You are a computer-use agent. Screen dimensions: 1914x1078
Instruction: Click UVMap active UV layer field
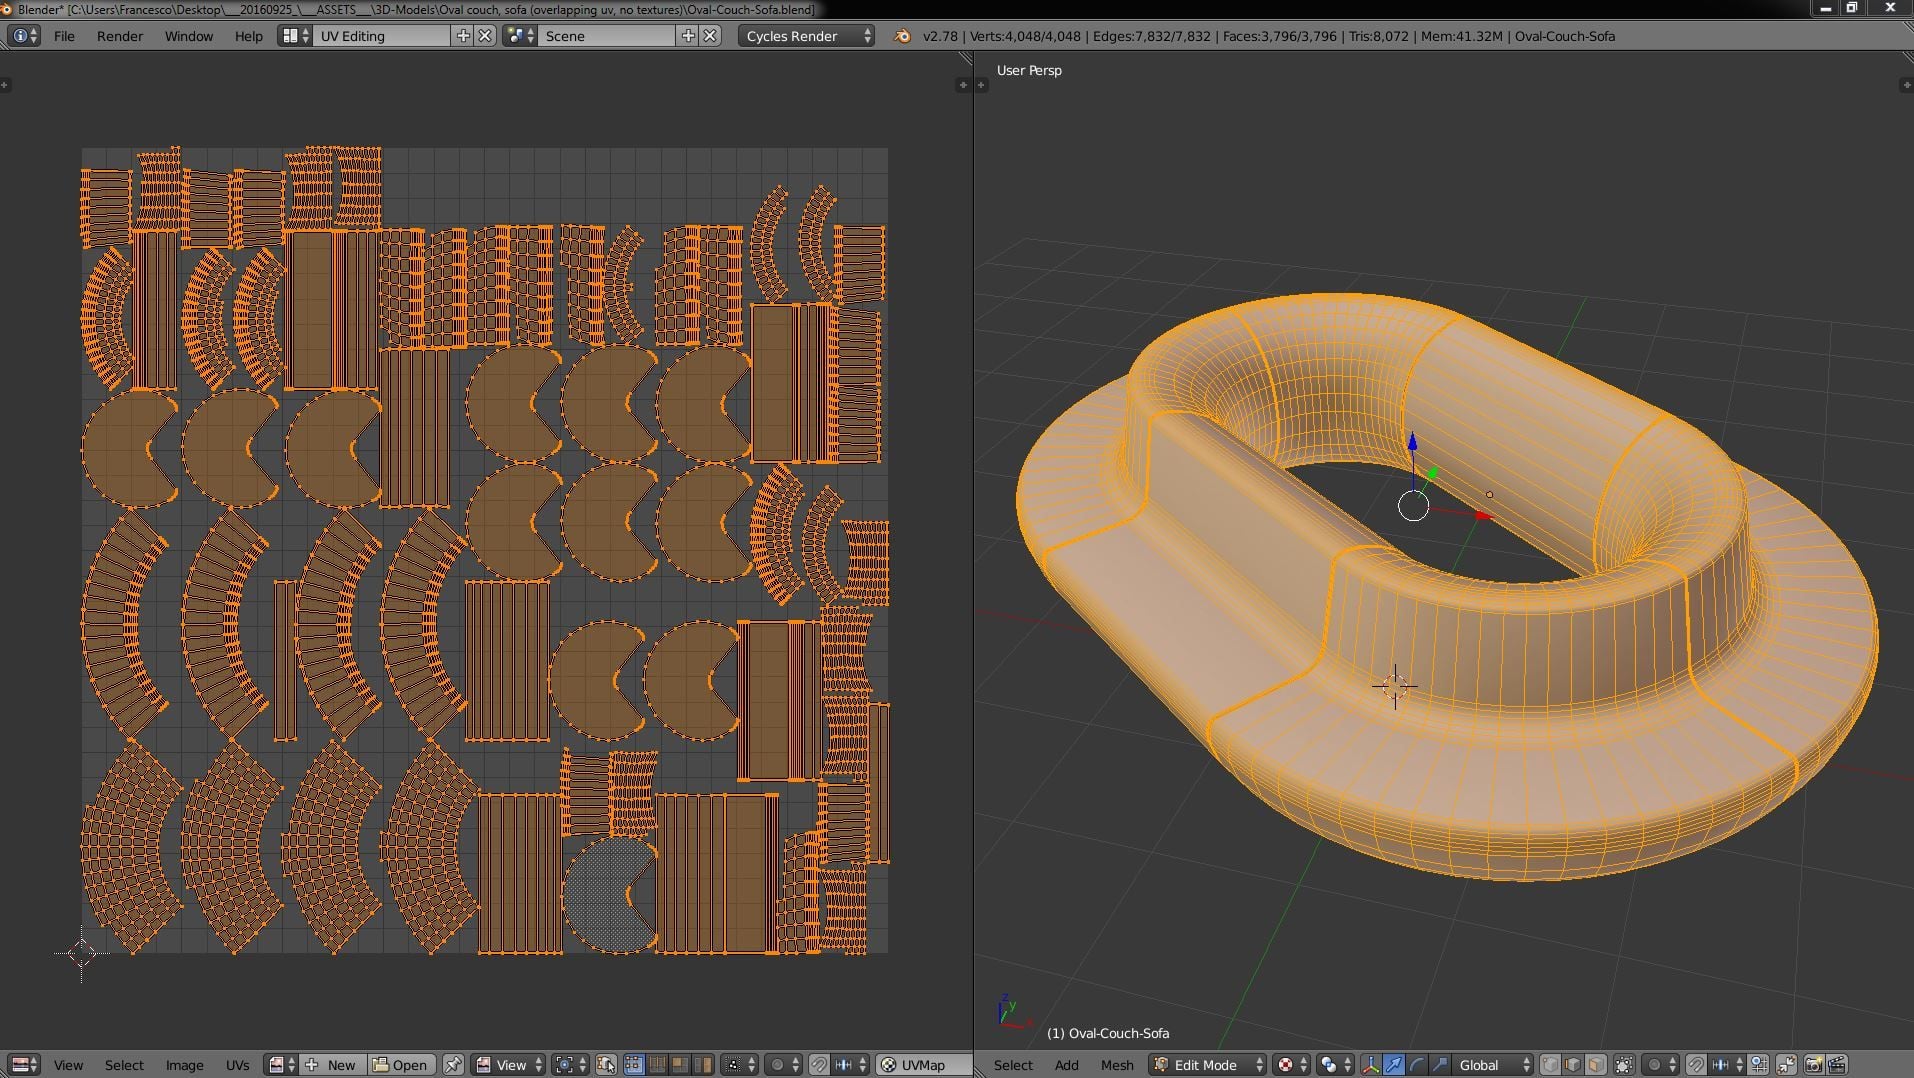pos(924,1065)
